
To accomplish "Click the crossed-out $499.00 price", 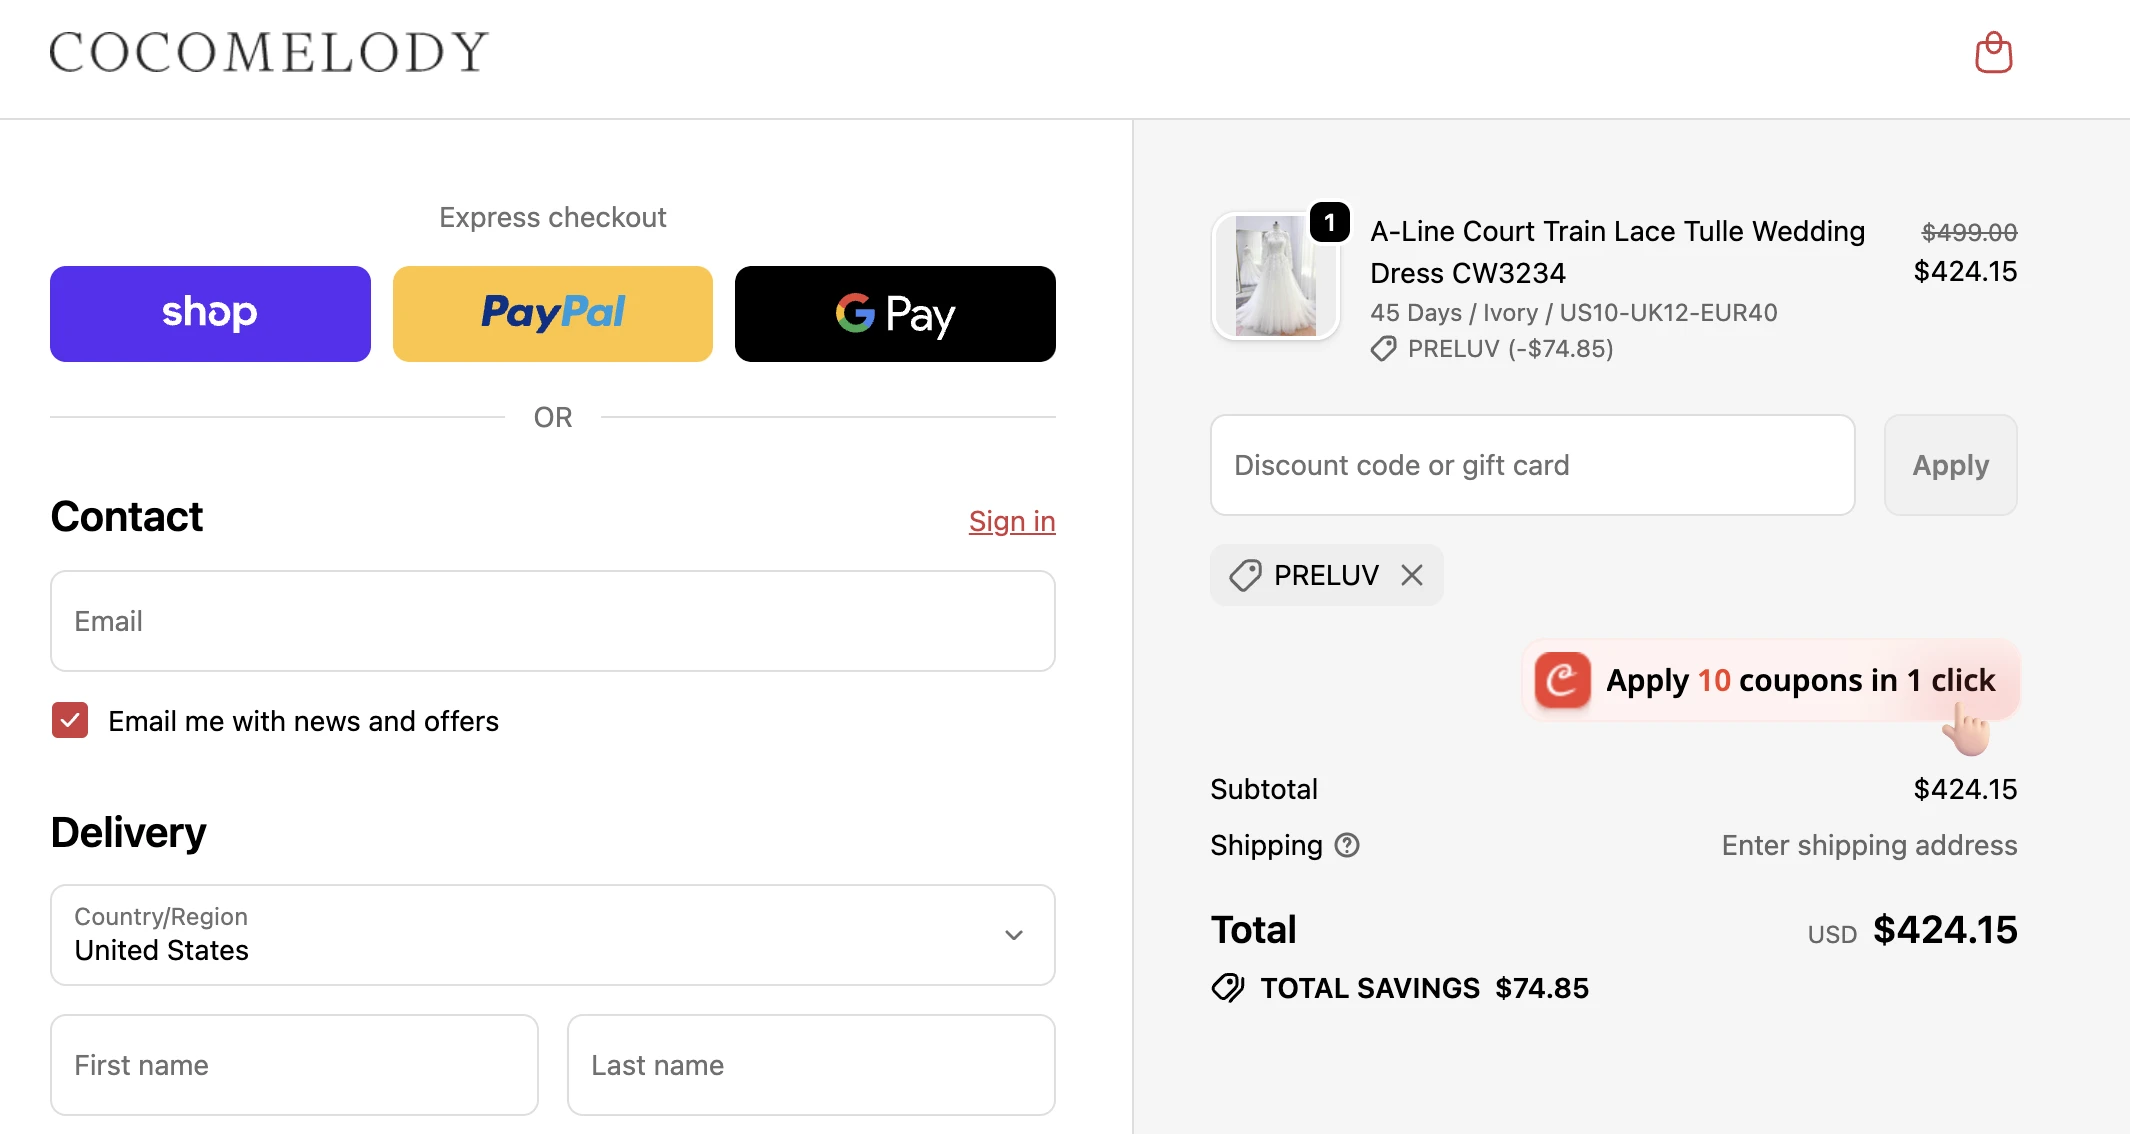I will [x=1969, y=232].
